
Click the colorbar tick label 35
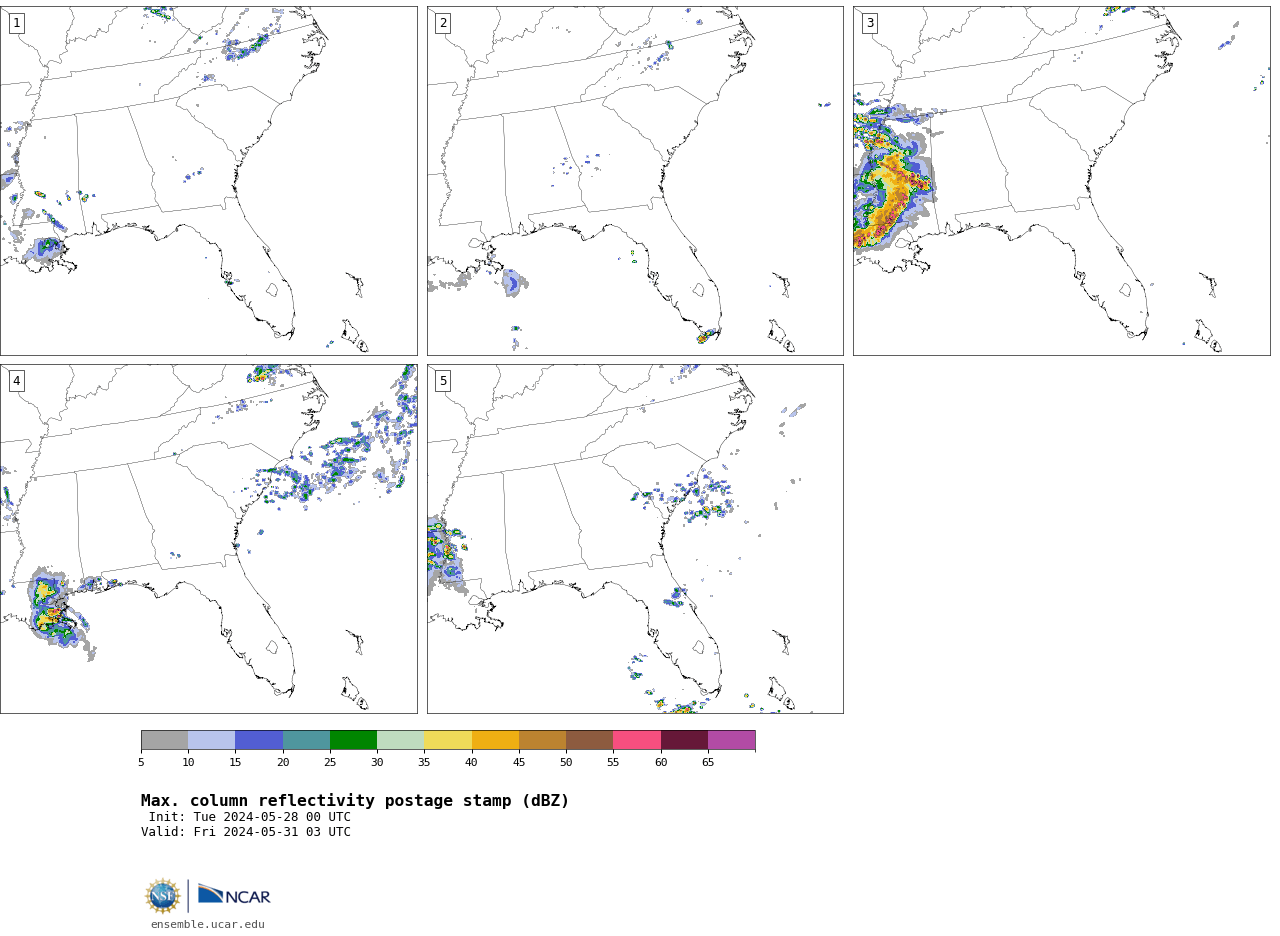click(x=424, y=763)
